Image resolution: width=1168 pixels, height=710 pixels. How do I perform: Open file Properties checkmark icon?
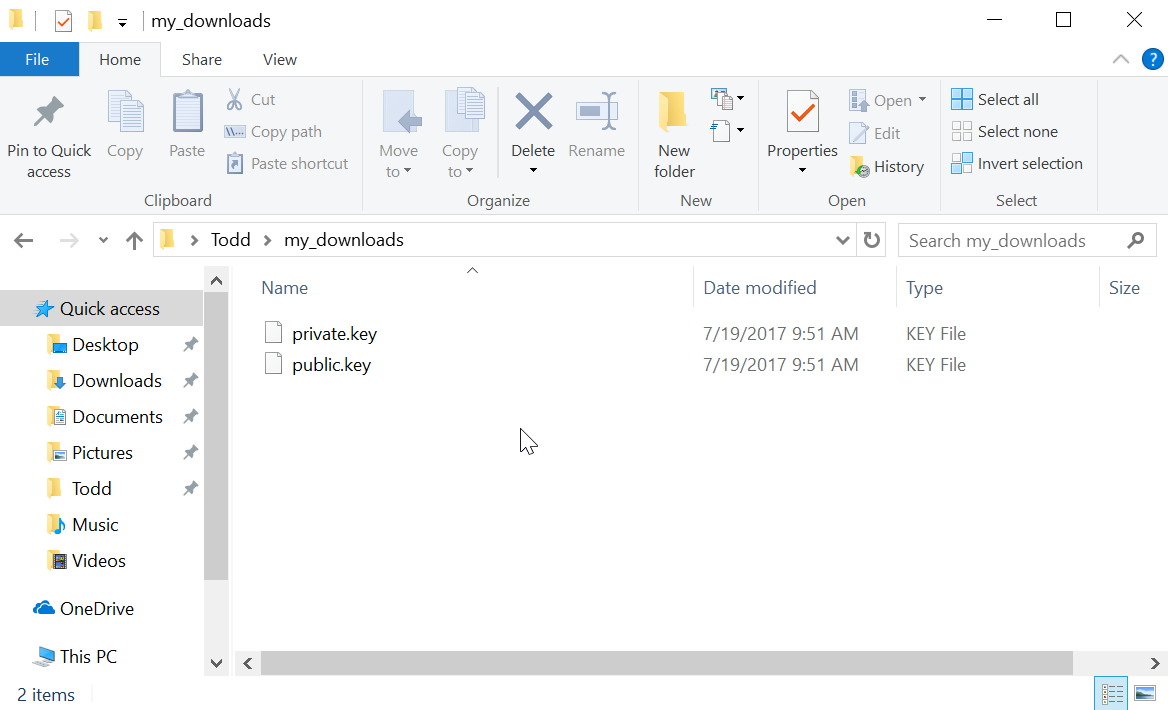802,112
